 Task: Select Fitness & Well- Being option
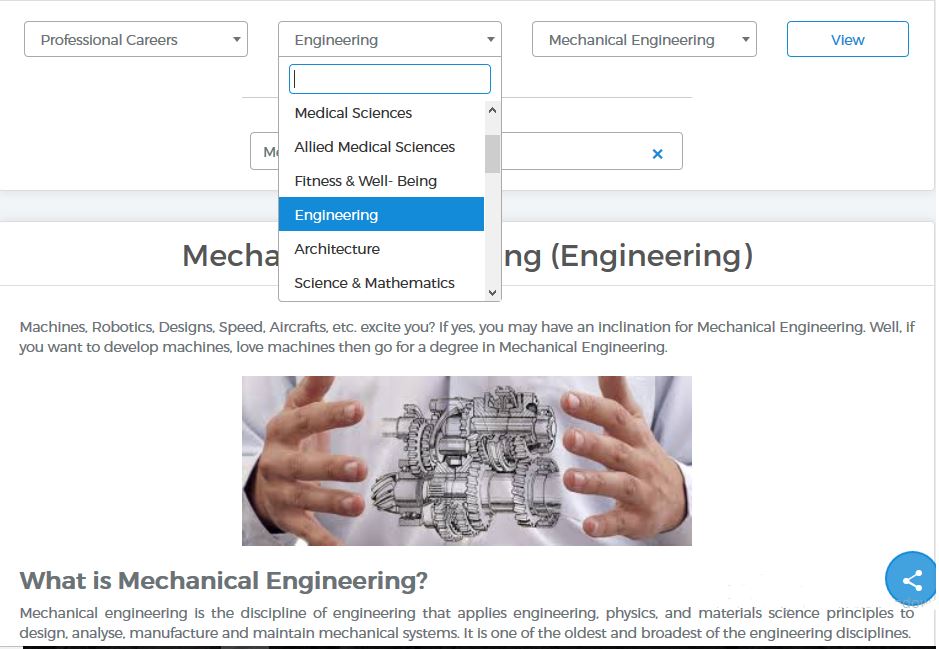tap(365, 181)
